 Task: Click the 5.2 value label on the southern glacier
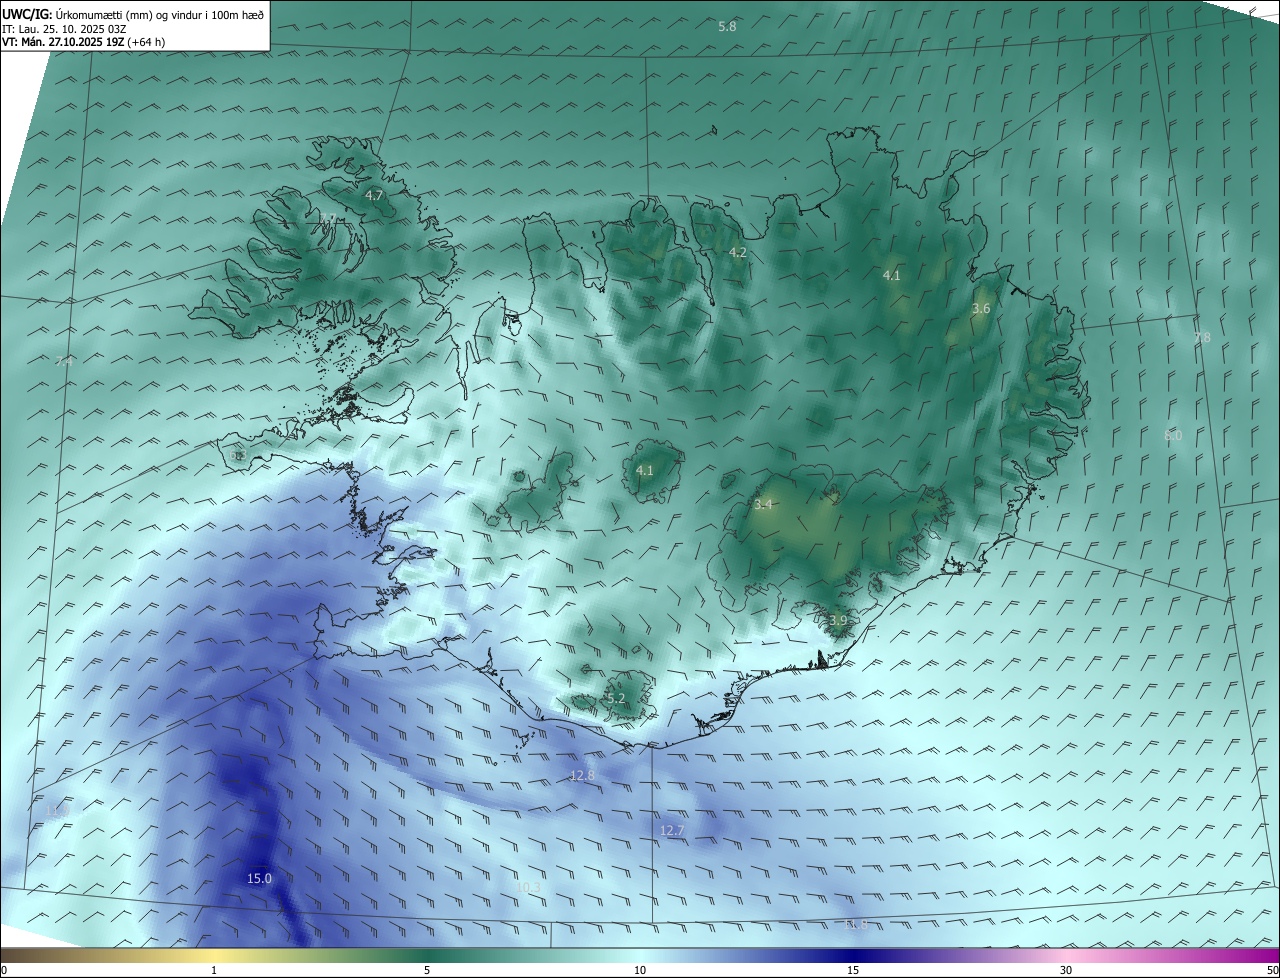coord(616,698)
